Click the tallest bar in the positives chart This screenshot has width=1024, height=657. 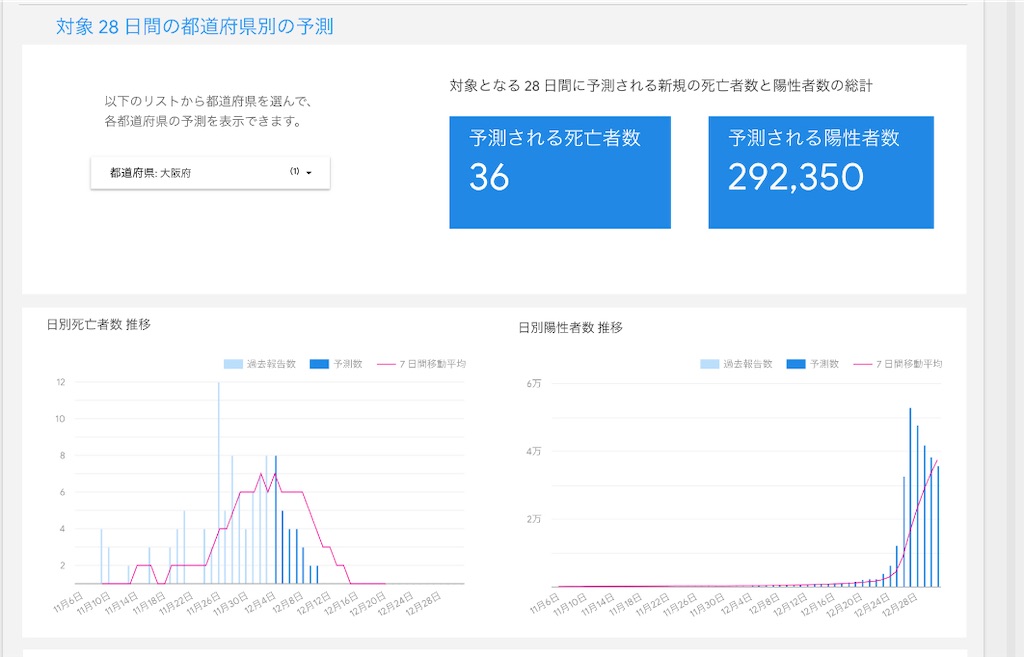click(910, 498)
